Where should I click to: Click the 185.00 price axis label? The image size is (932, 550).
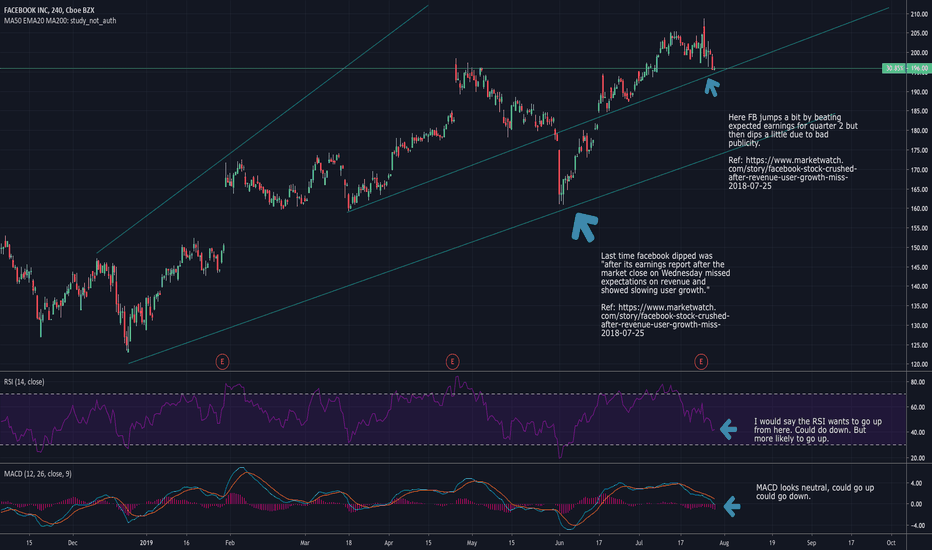pos(919,111)
